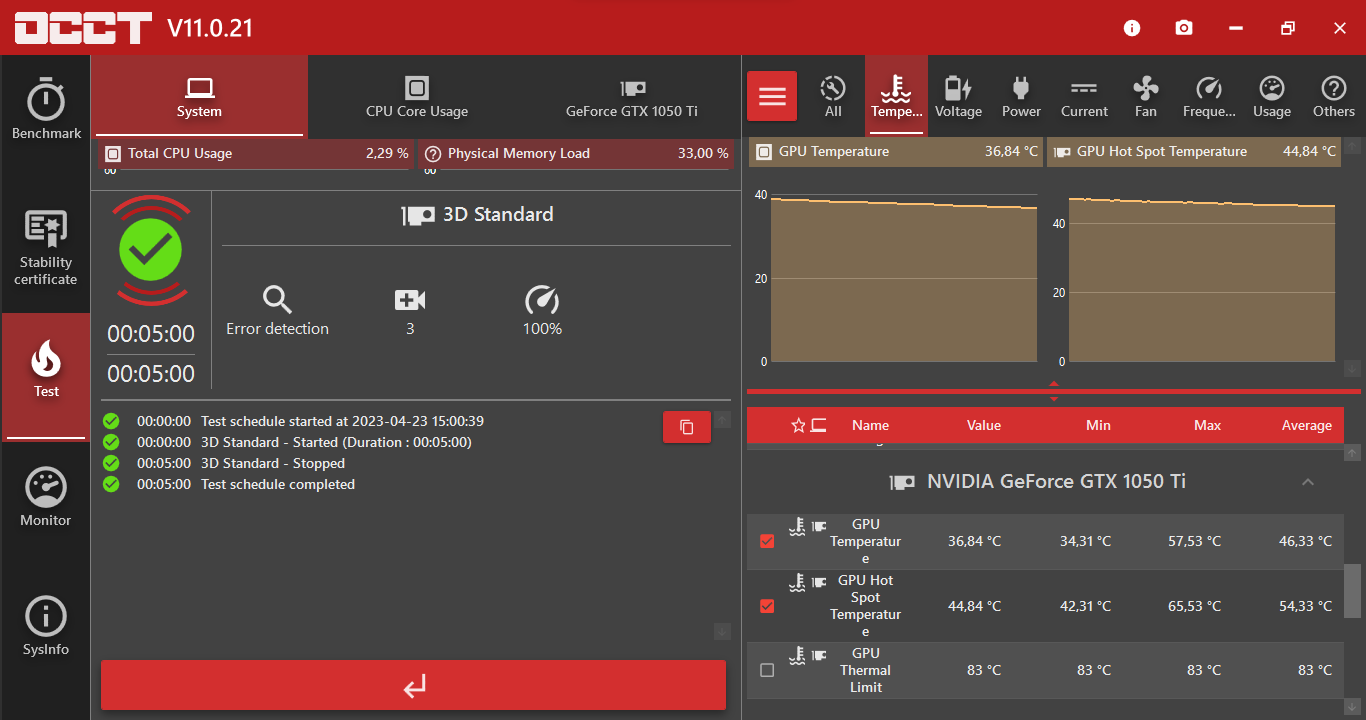
Task: Open the info icon in the title bar
Action: tap(1132, 28)
